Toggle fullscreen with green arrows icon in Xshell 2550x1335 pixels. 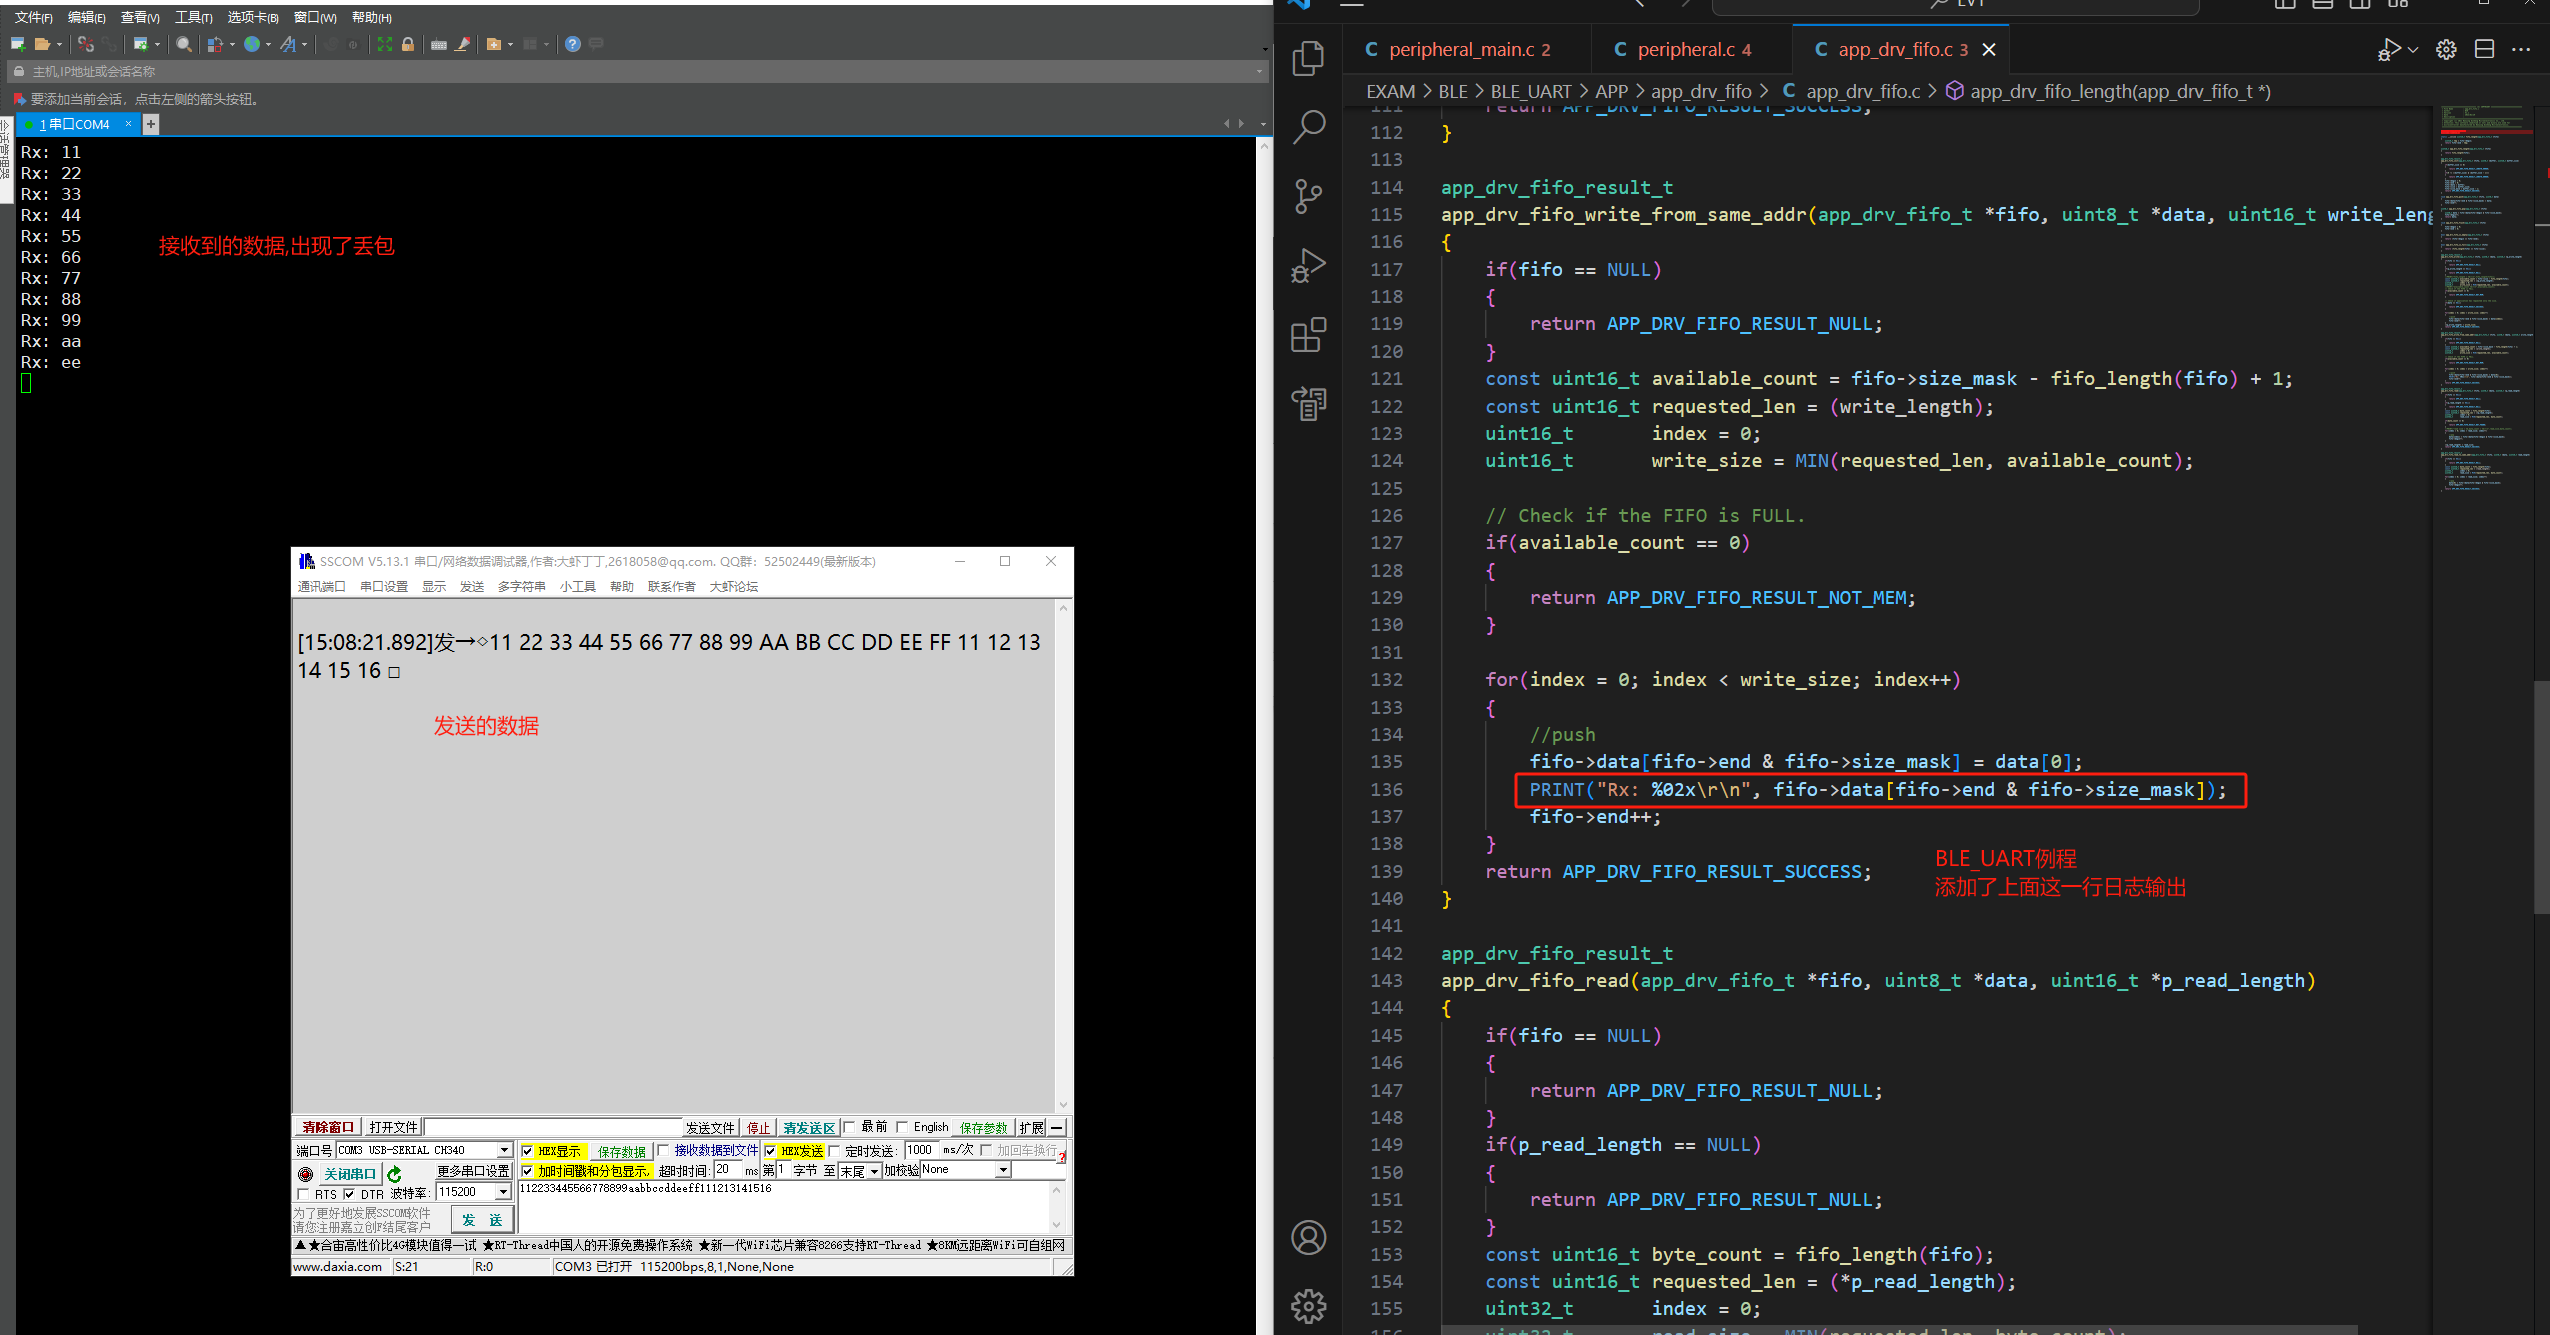(385, 44)
